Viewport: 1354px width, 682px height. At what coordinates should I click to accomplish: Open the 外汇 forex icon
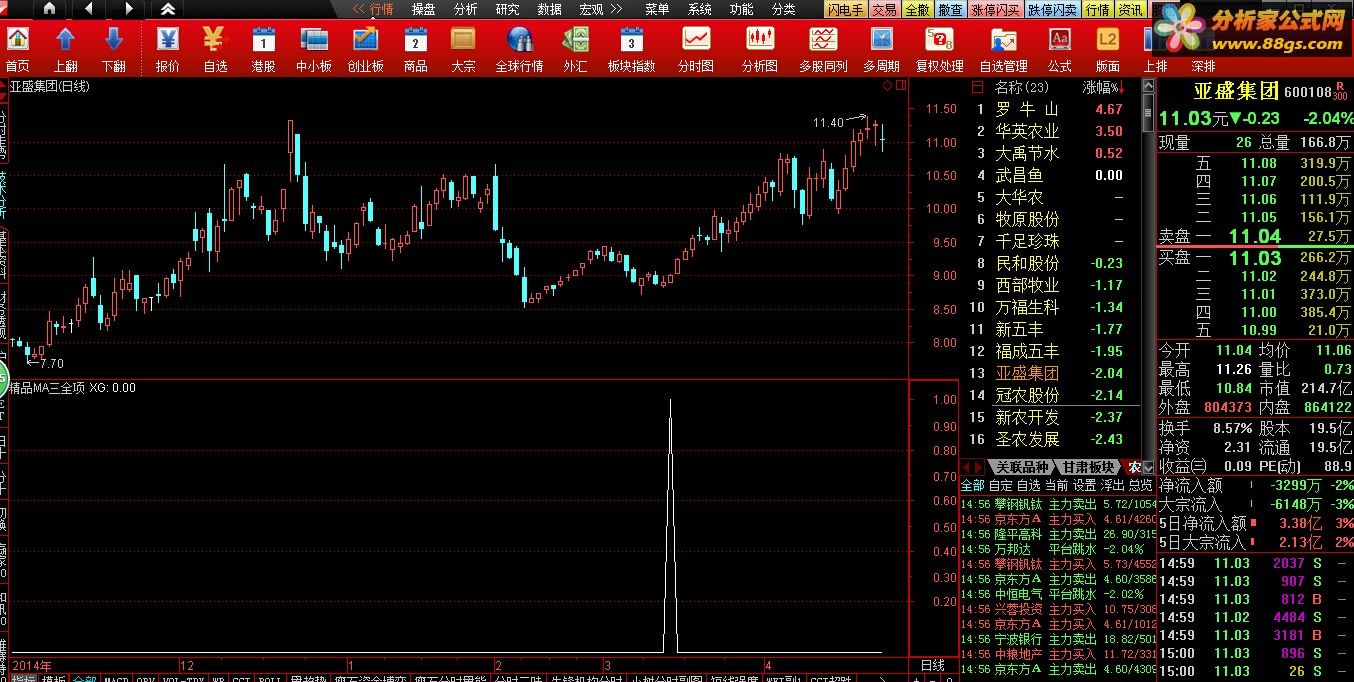pyautogui.click(x=575, y=50)
